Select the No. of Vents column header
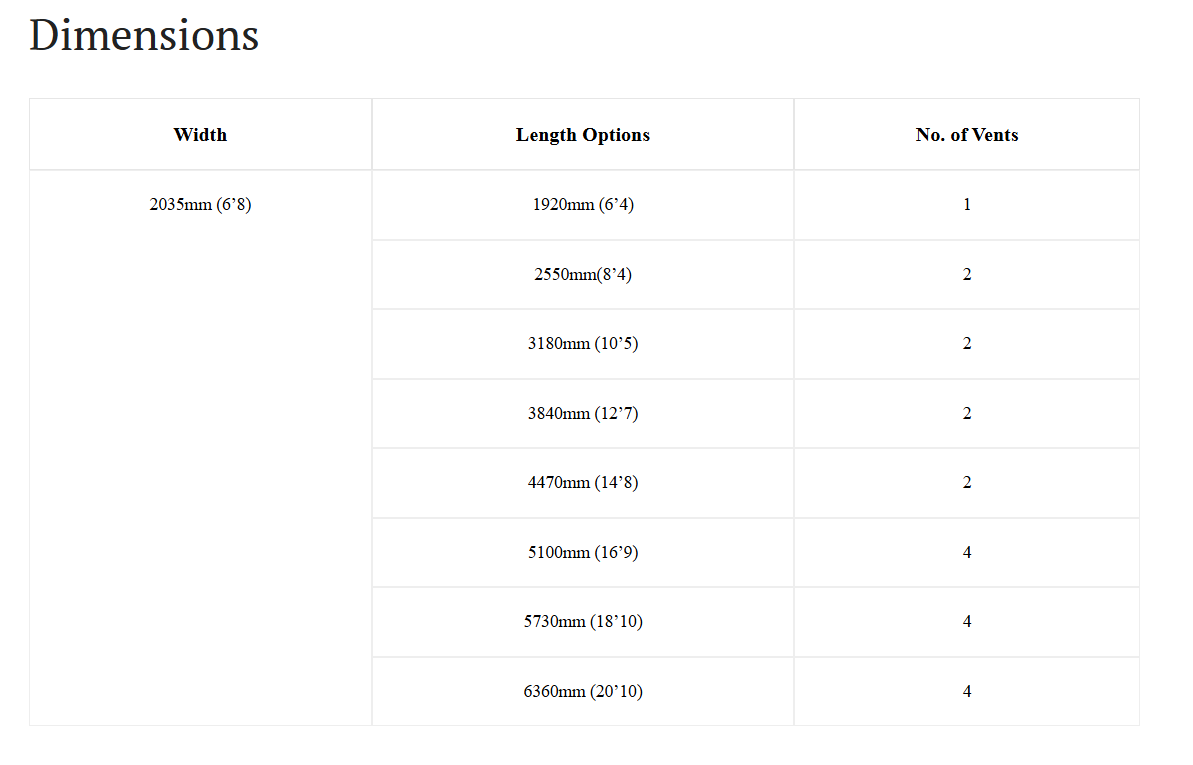 (x=967, y=134)
